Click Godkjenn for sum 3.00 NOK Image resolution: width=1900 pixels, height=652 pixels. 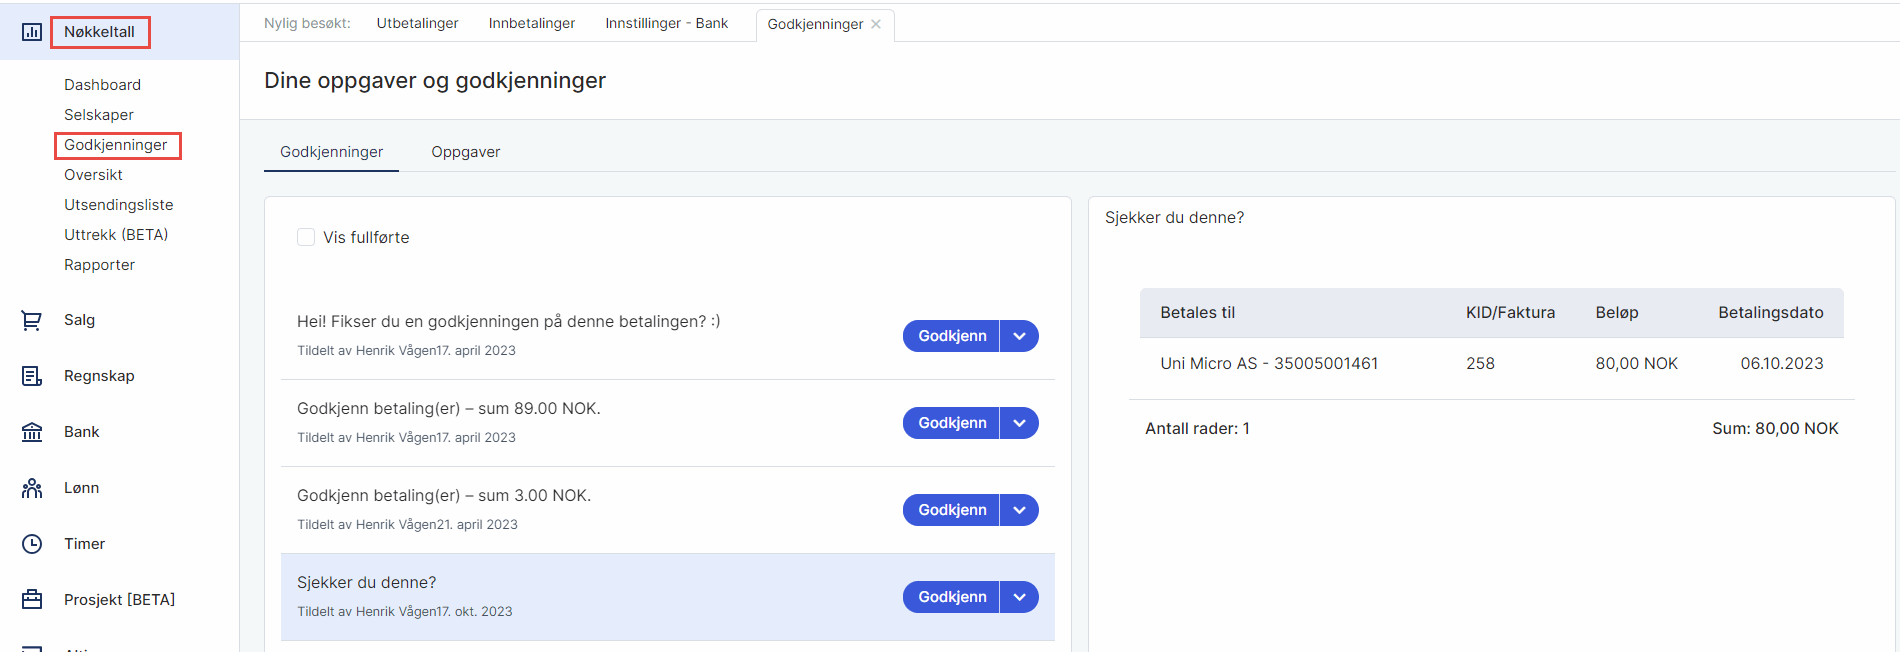pyautogui.click(x=951, y=510)
